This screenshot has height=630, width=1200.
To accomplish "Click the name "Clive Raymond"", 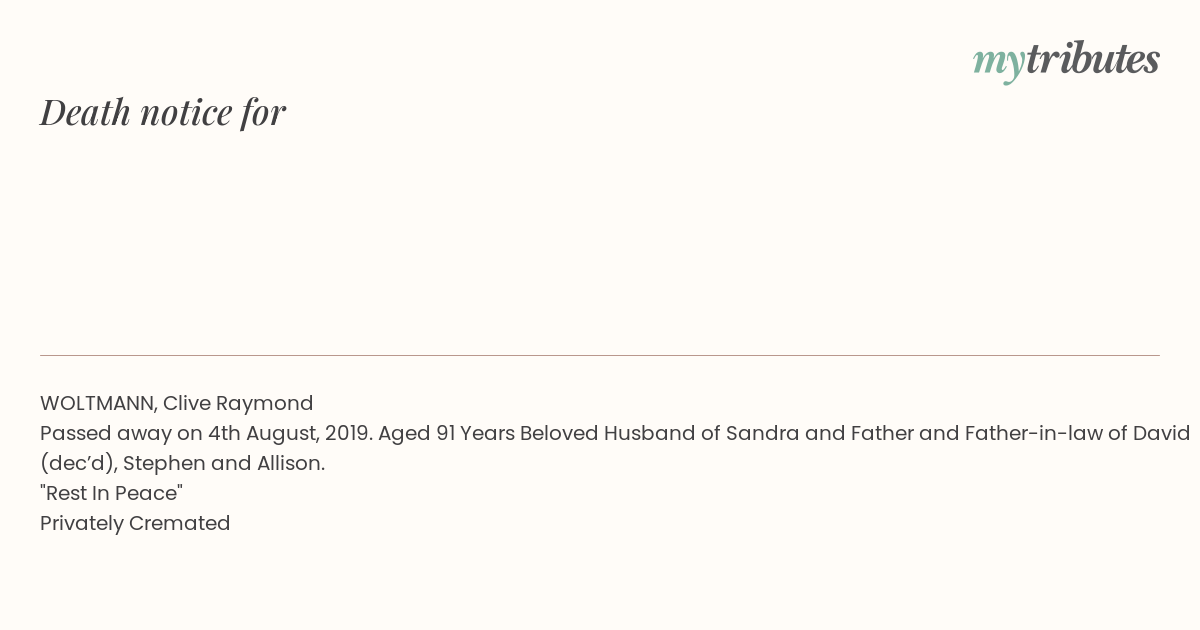I will click(x=238, y=403).
